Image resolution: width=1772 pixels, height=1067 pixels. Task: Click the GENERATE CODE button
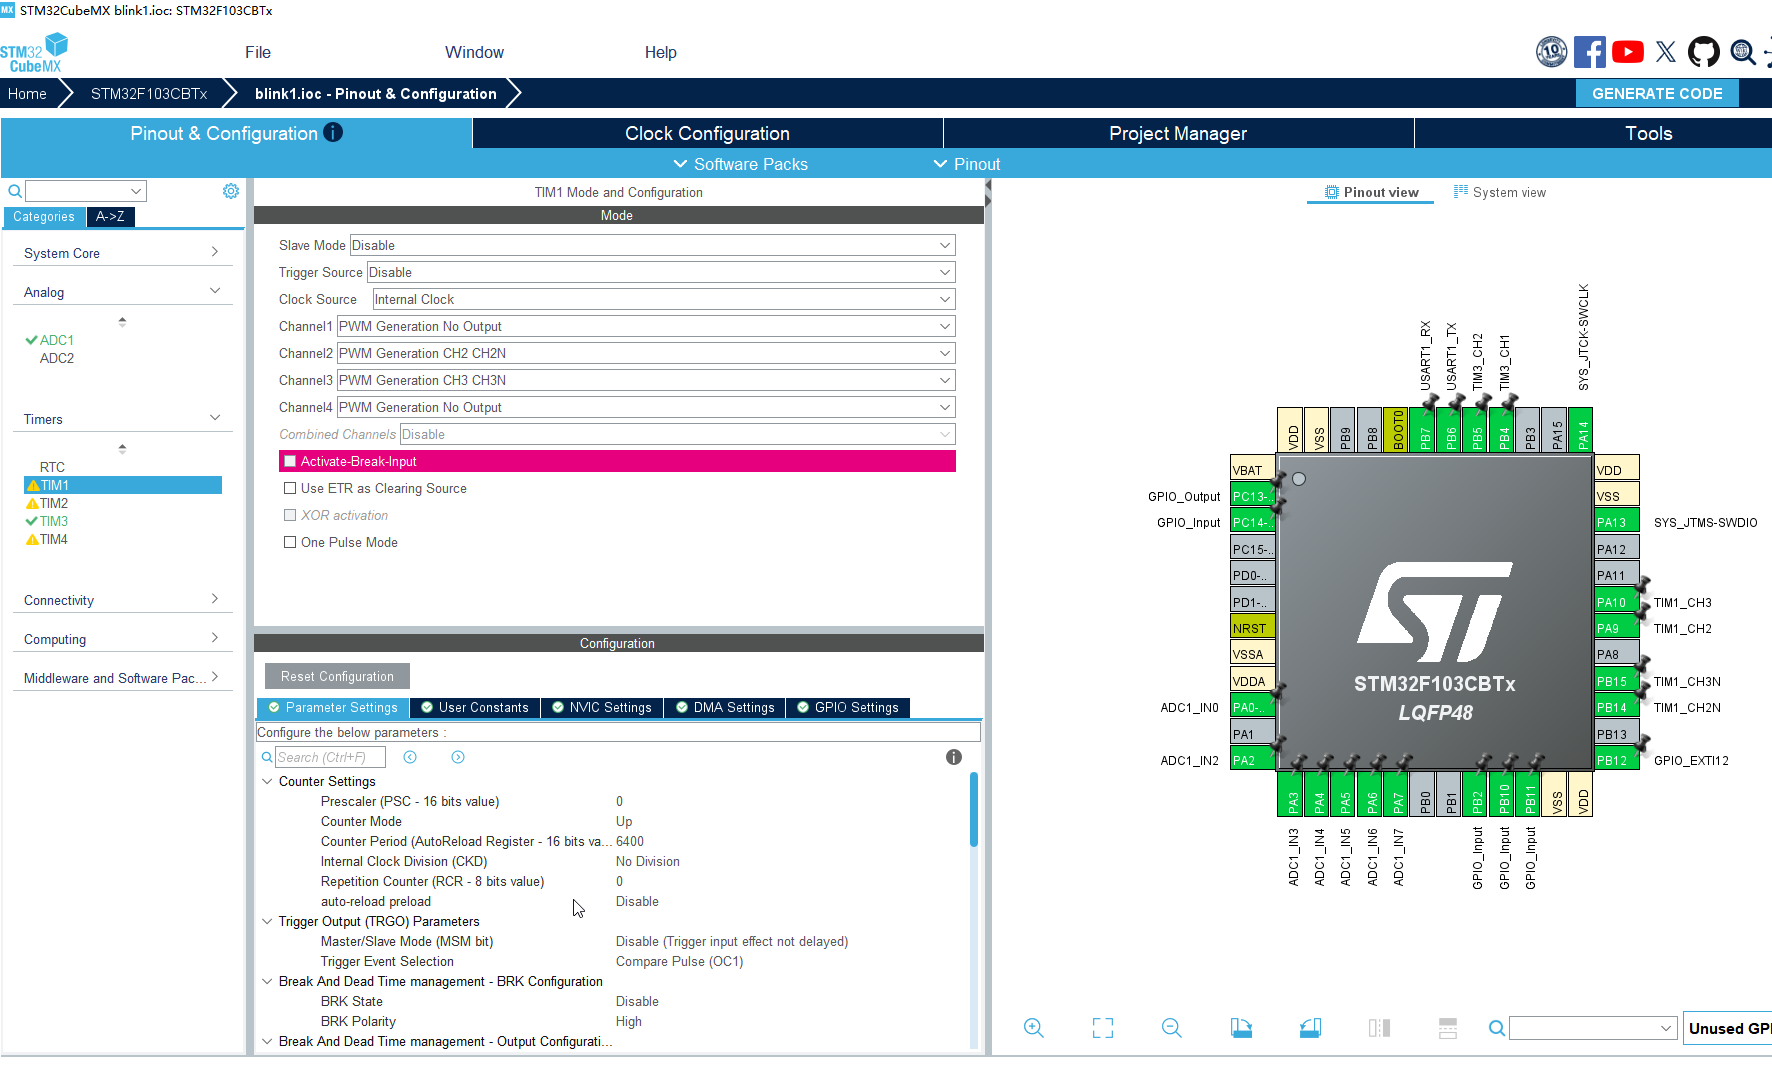point(1657,93)
